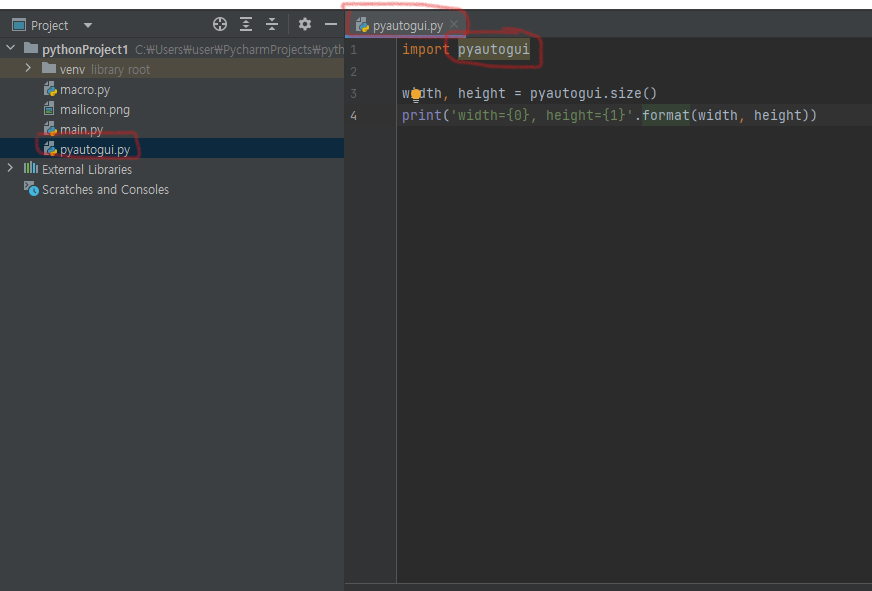This screenshot has width=872, height=591.
Task: Click the Project view window icon
Action: click(19, 25)
